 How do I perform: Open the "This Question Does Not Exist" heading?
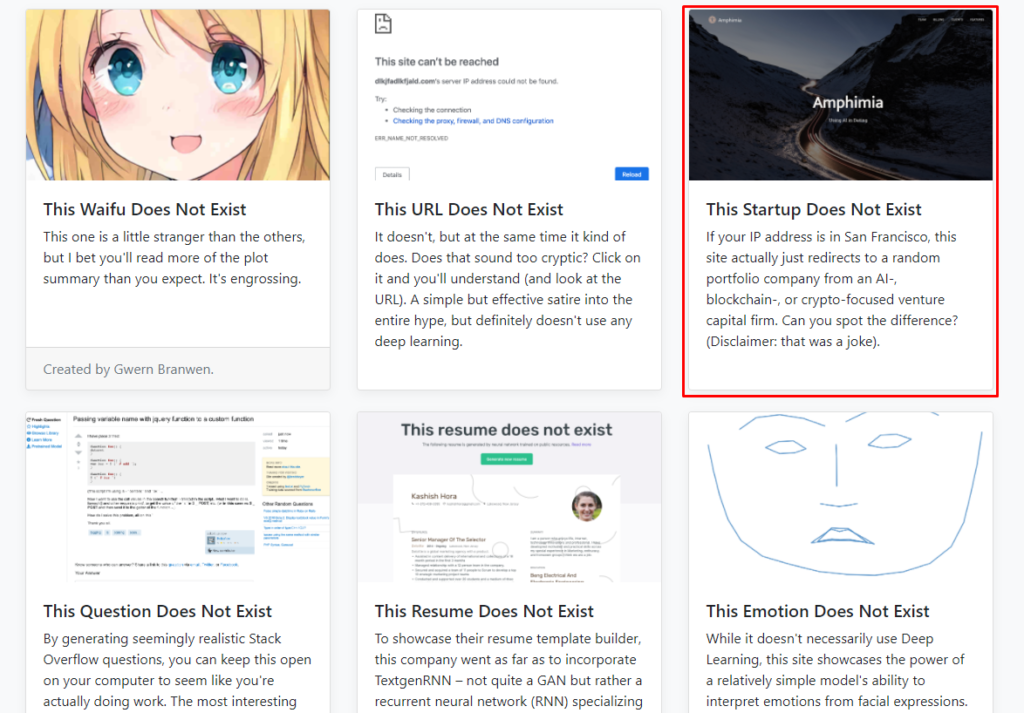coord(157,611)
